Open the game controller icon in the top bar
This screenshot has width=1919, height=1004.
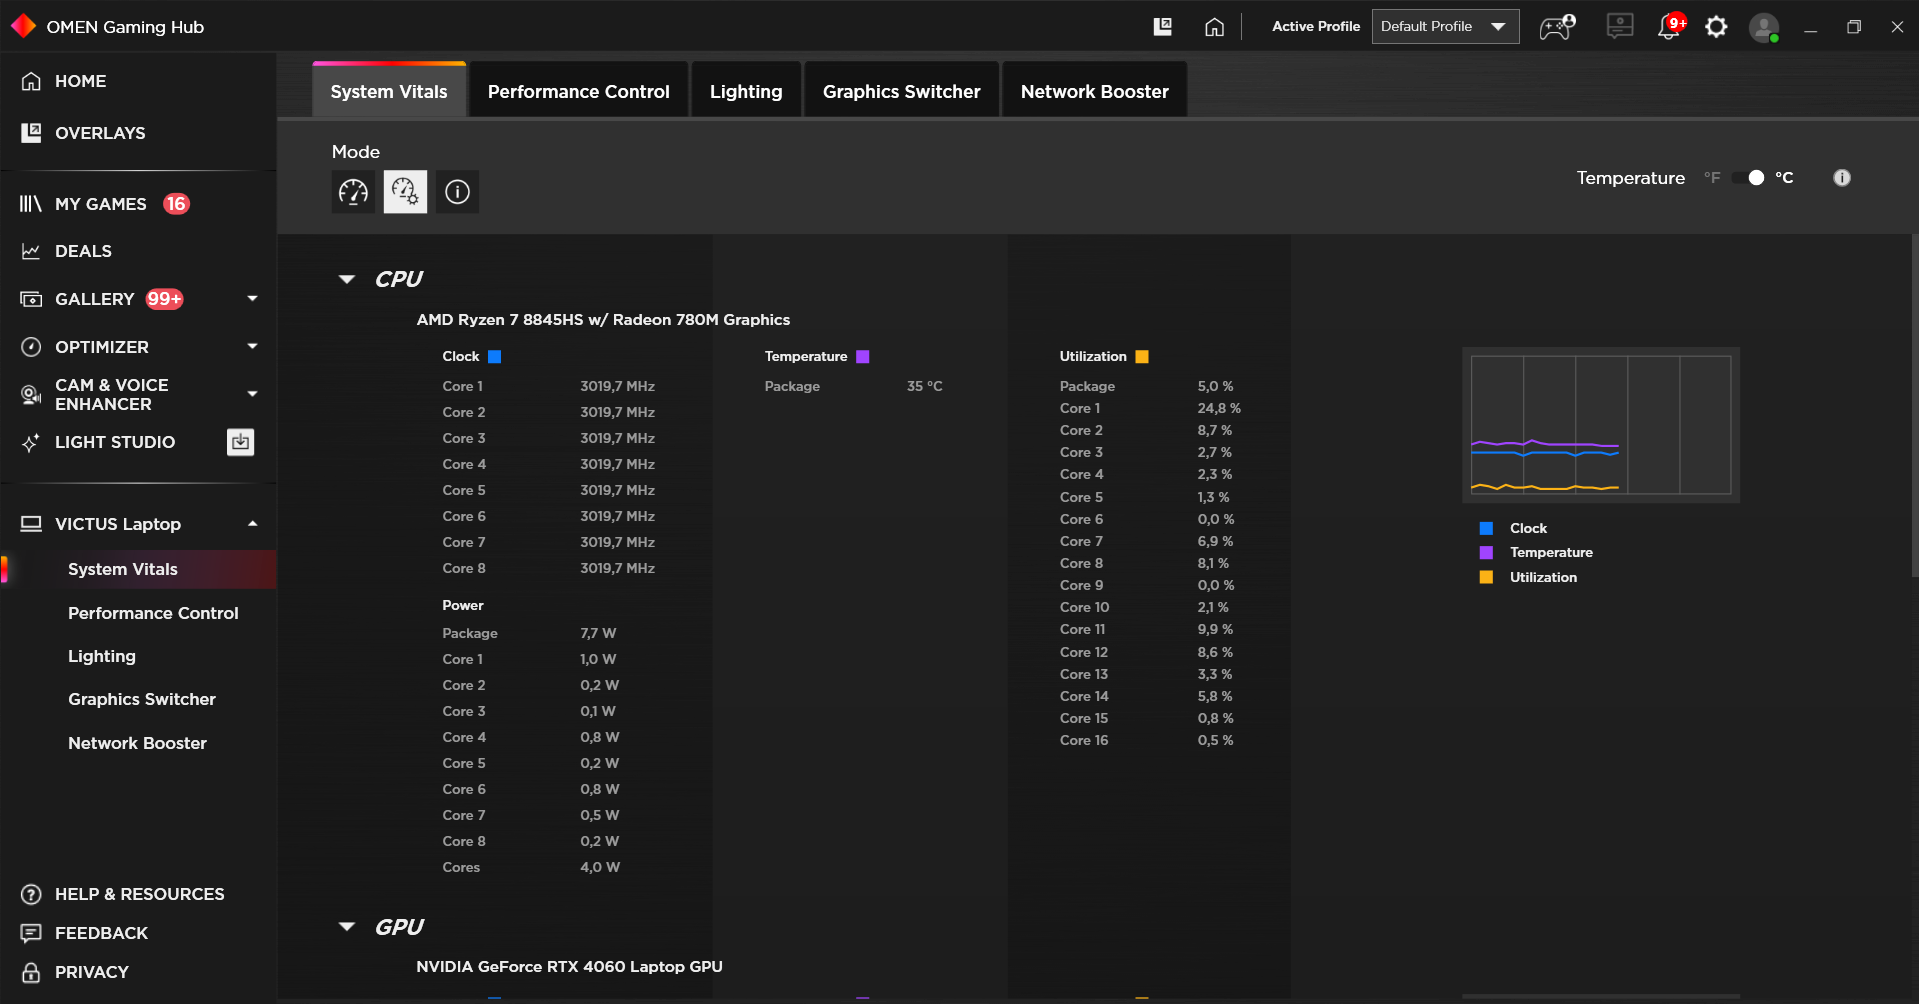point(1557,27)
